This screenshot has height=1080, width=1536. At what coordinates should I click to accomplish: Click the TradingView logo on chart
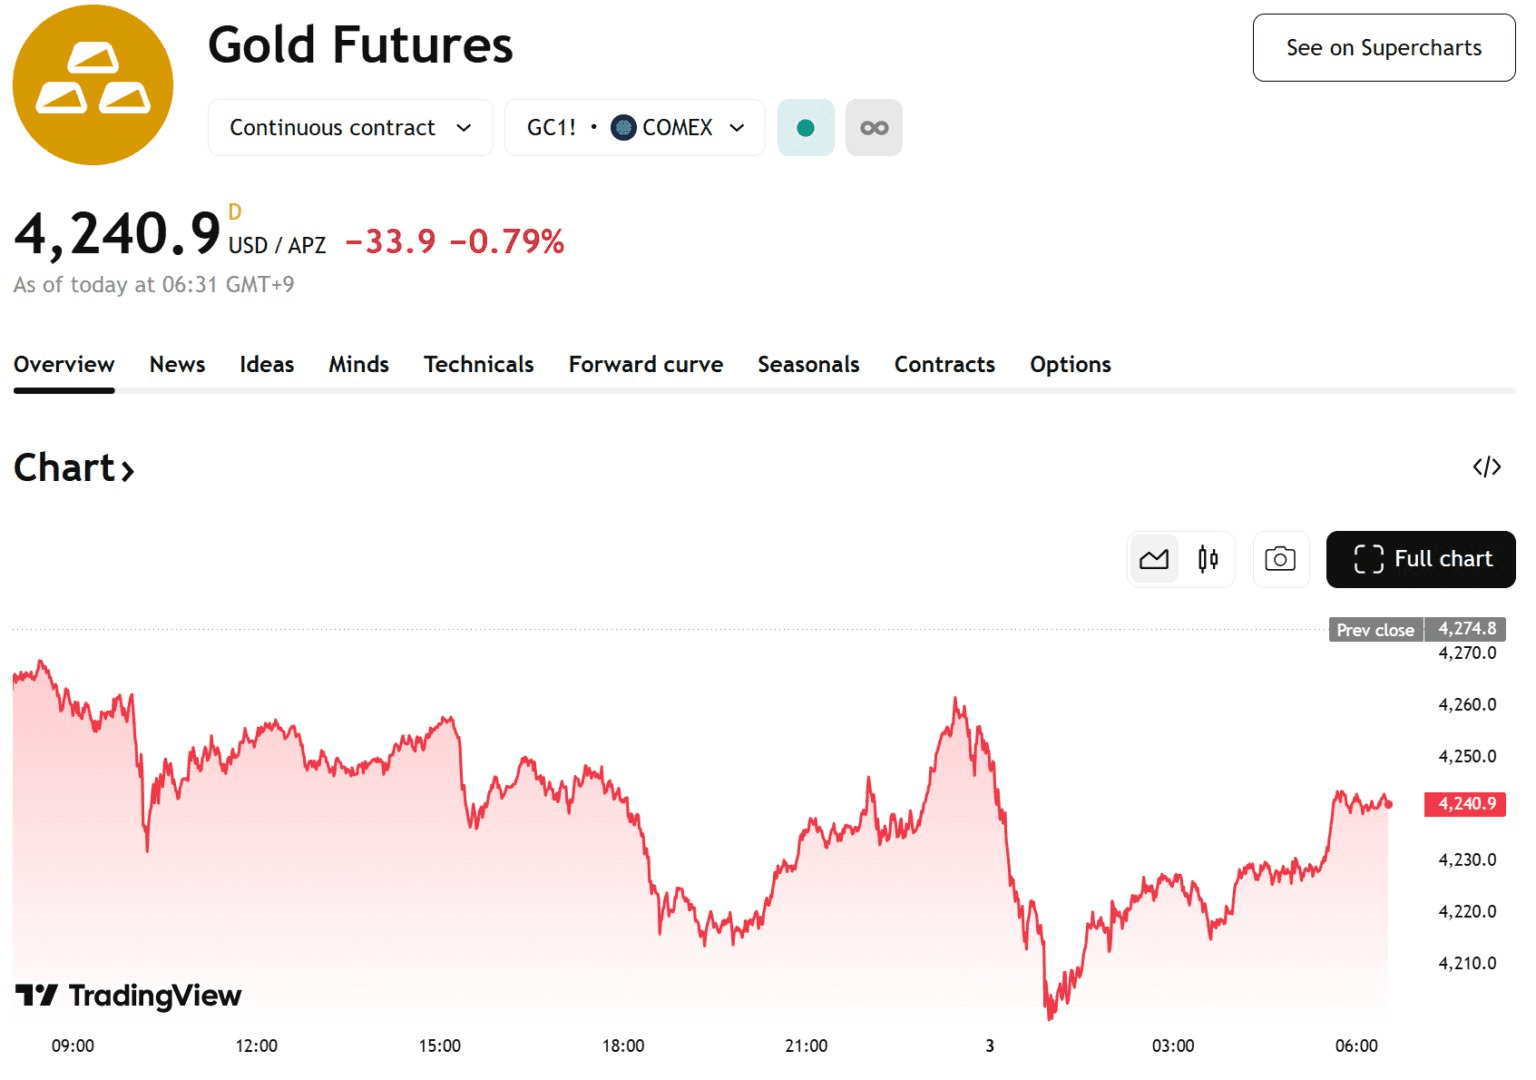tap(129, 995)
